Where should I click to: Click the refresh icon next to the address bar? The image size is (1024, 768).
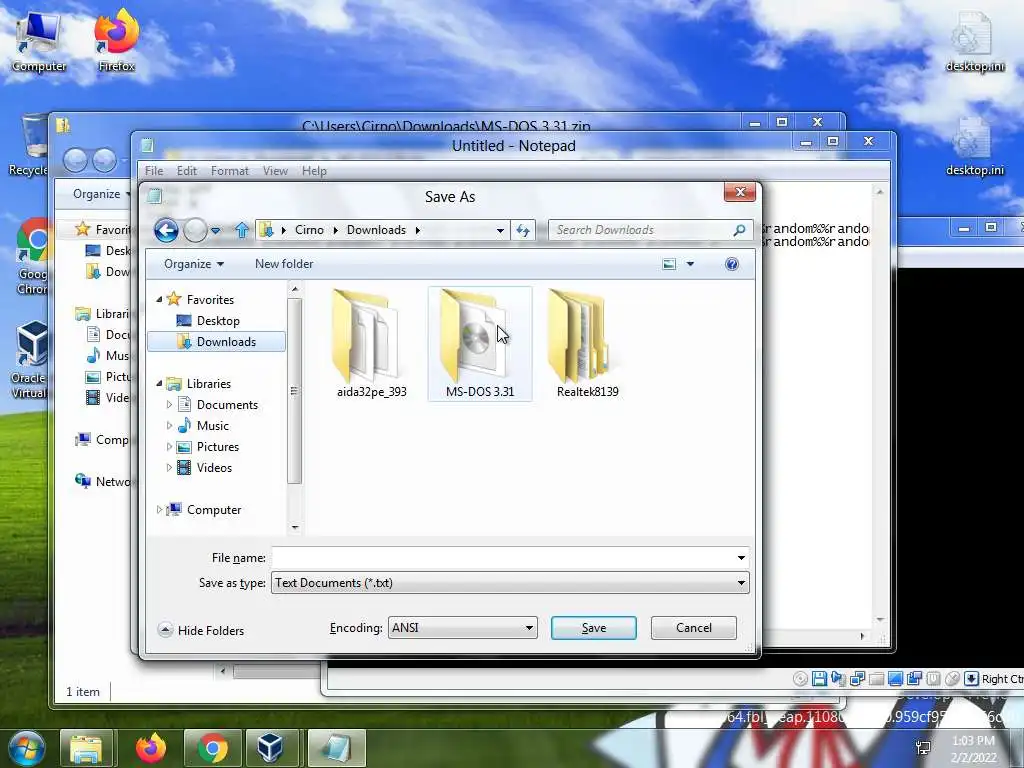click(523, 230)
